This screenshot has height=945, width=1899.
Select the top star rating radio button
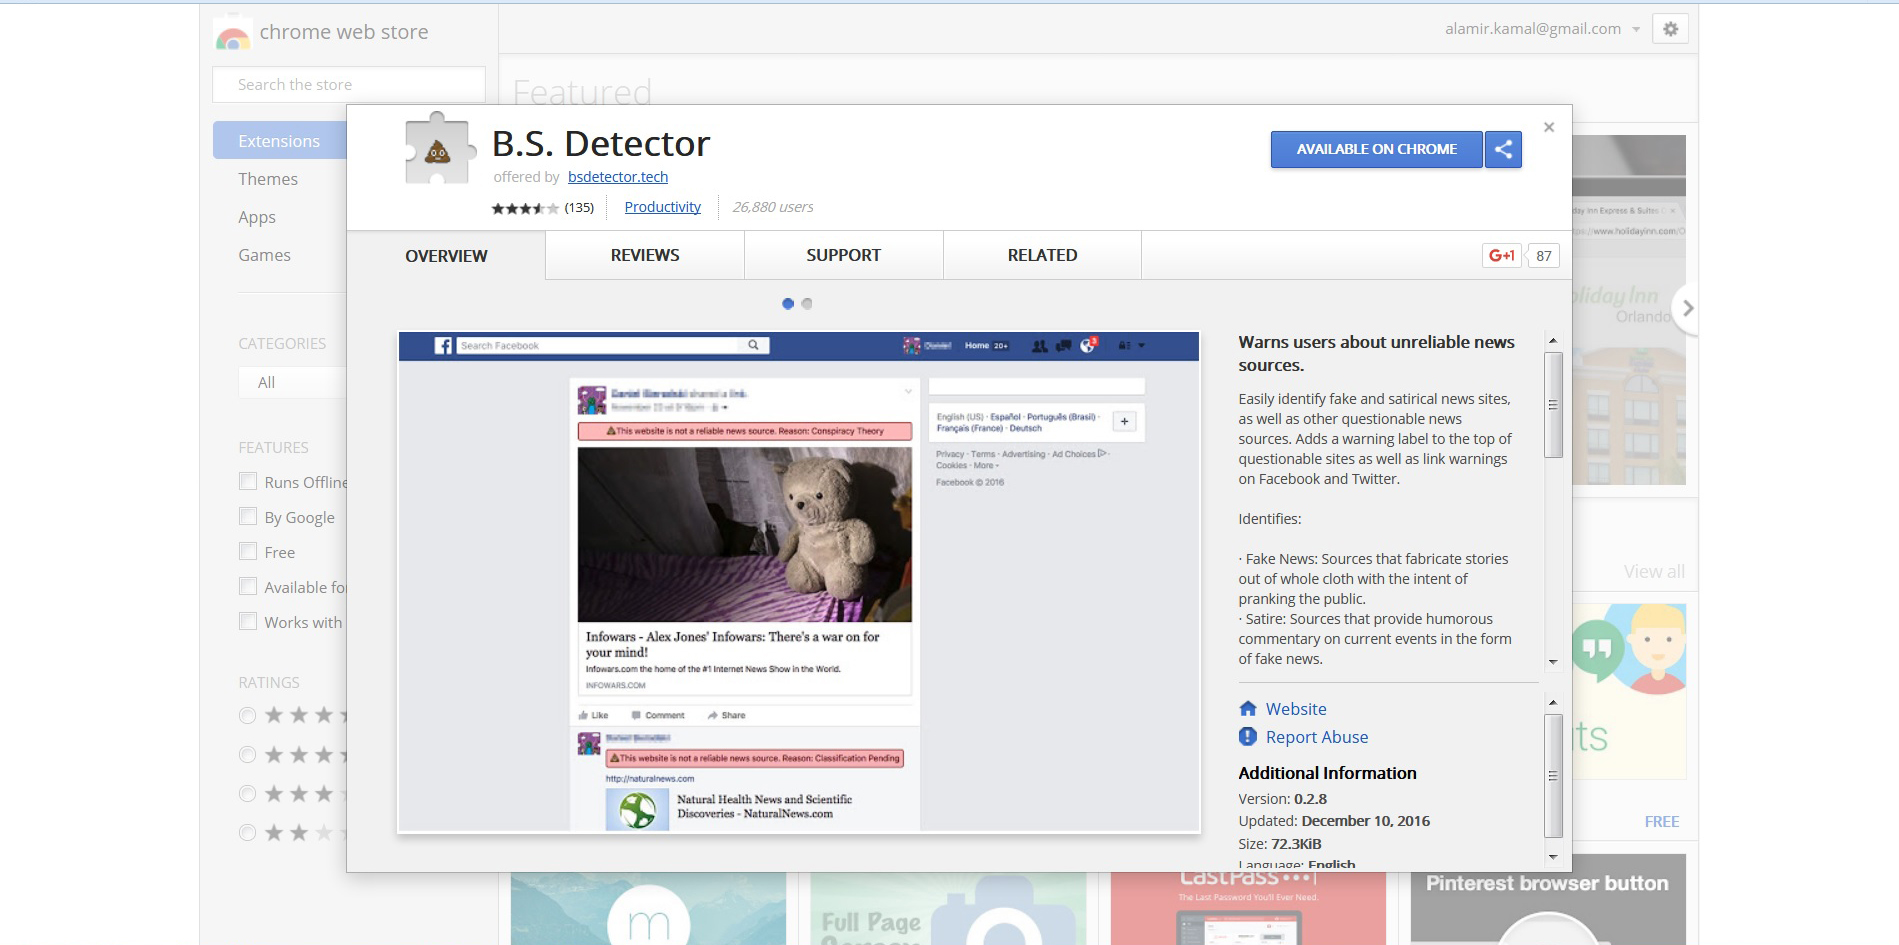[x=247, y=715]
